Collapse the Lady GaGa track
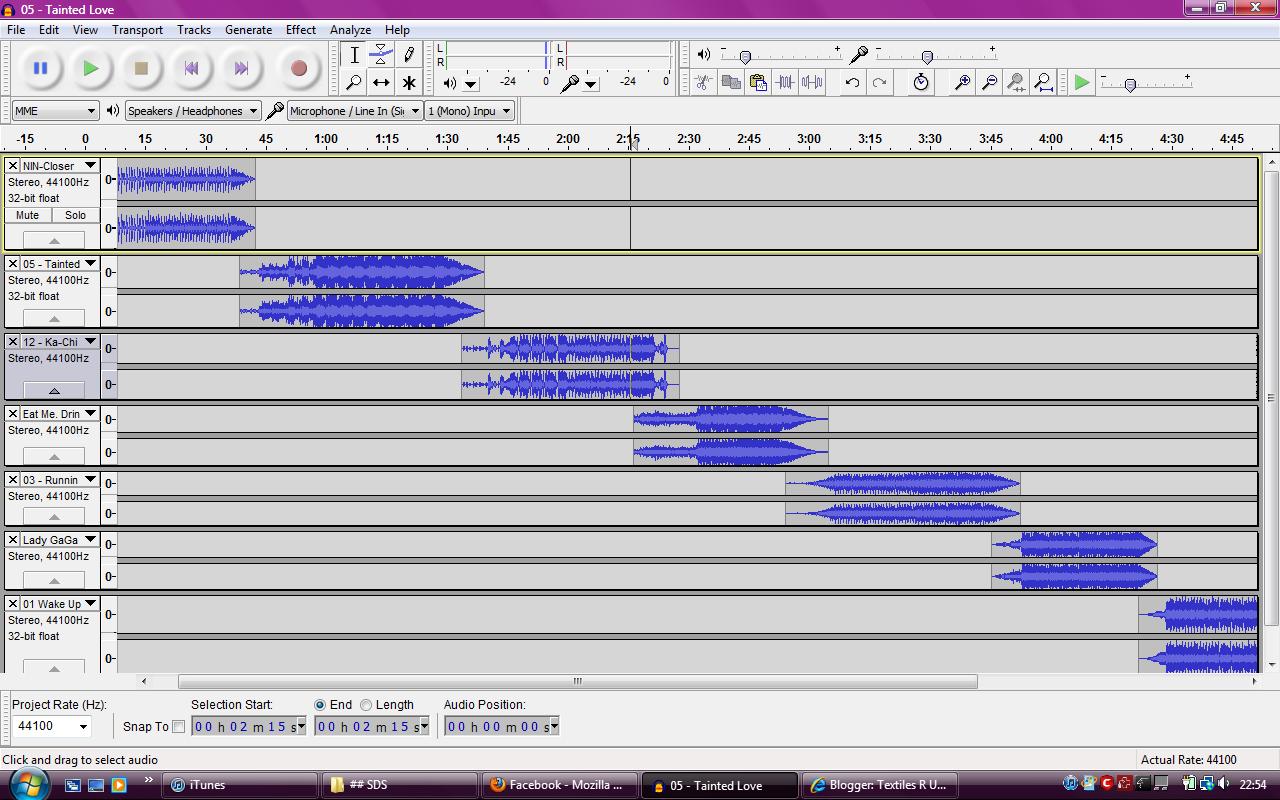This screenshot has height=800, width=1280. (x=53, y=580)
